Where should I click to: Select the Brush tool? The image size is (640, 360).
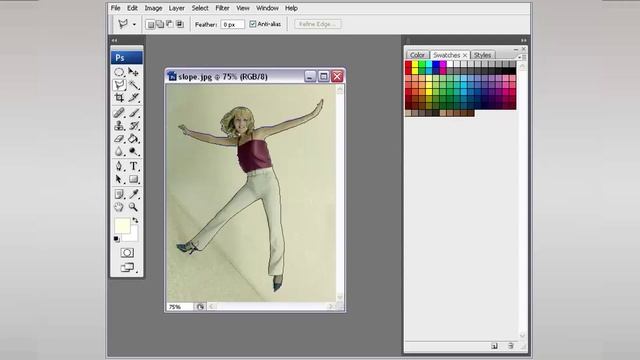[133, 113]
